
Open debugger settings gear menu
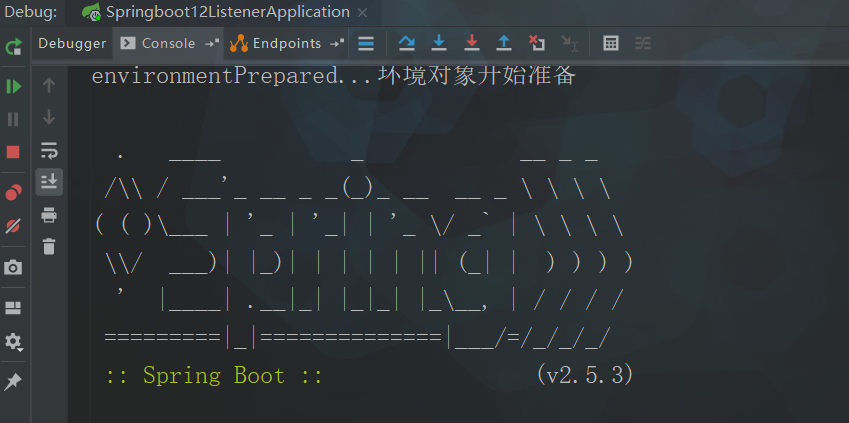14,342
